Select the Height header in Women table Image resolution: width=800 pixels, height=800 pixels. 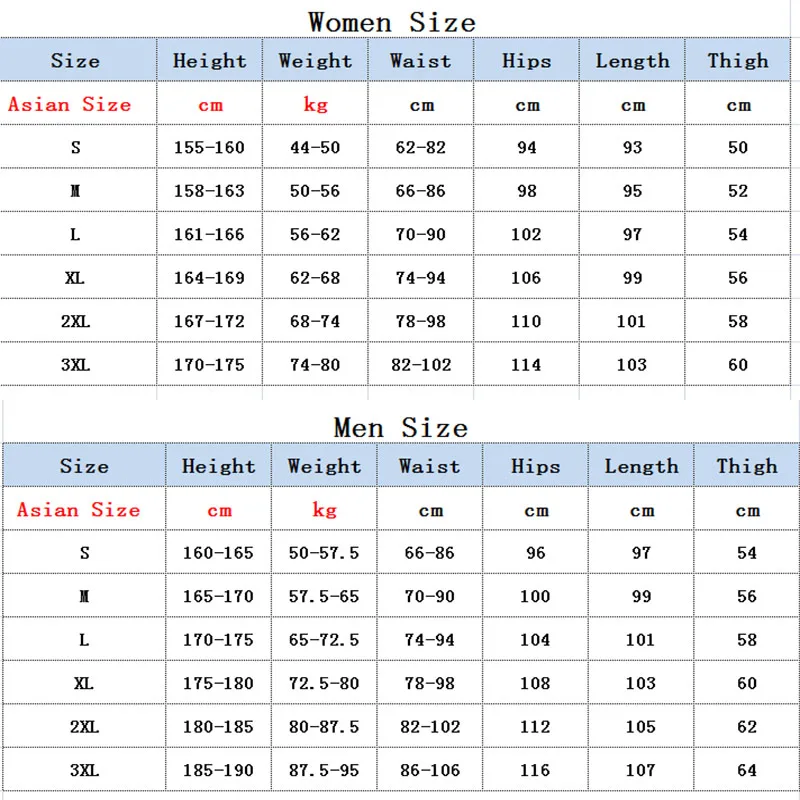[209, 60]
